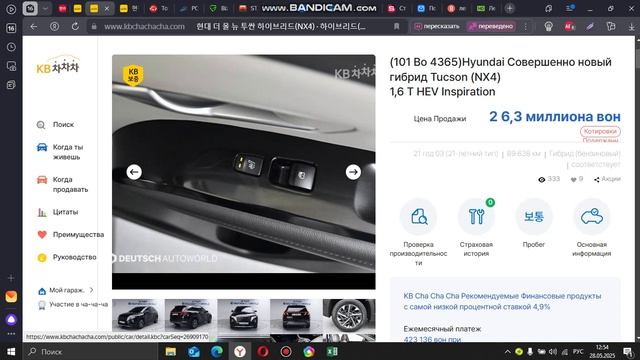Image resolution: width=640 pixels, height=360 pixels.
Task: Open browser downloads icon
Action: coord(631,27)
